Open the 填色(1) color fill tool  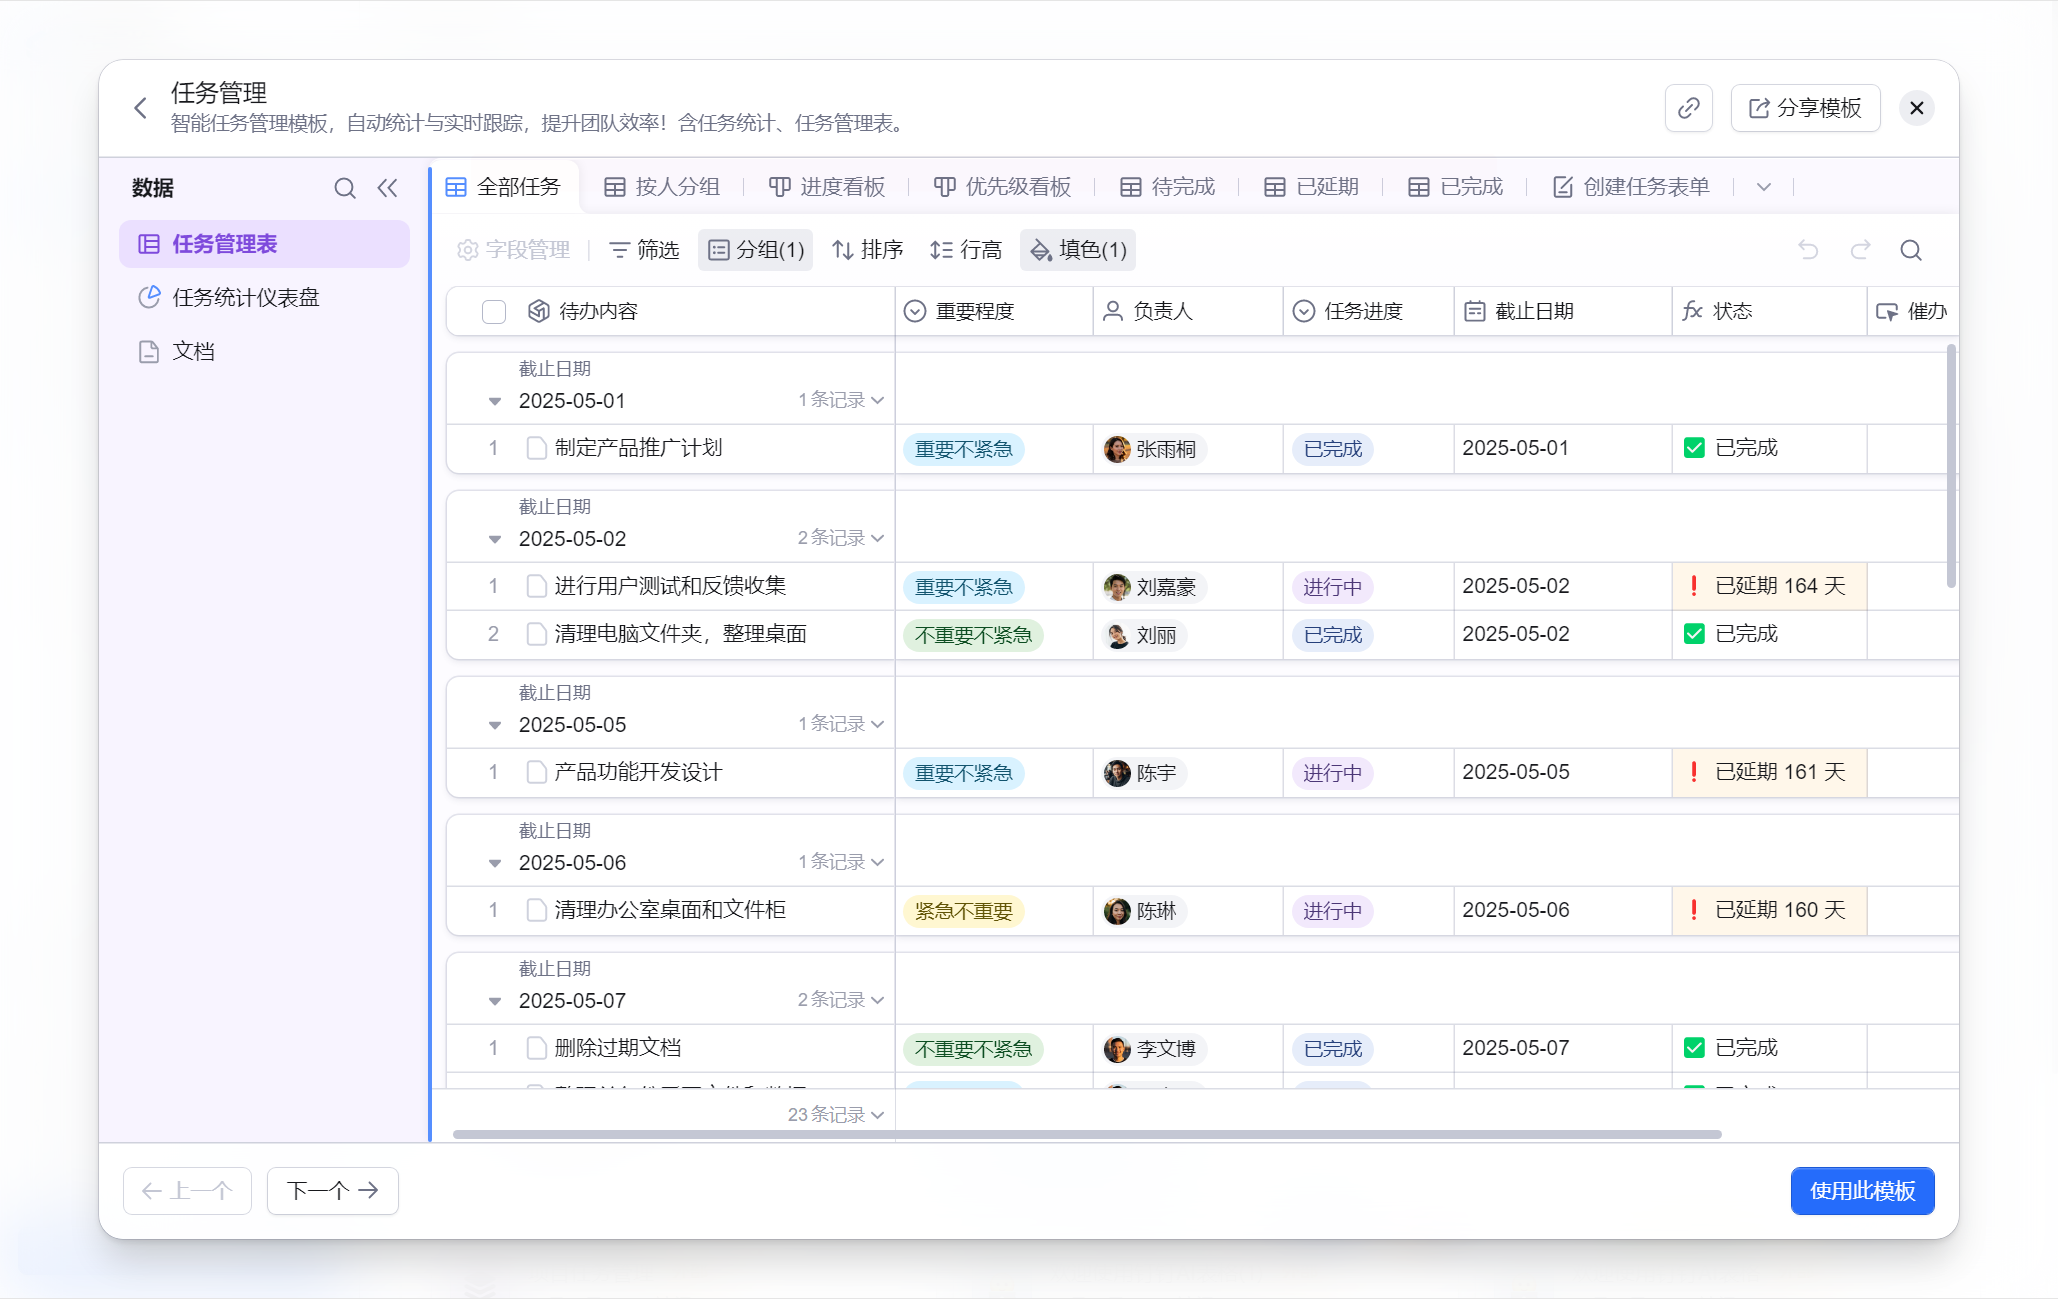click(x=1078, y=250)
